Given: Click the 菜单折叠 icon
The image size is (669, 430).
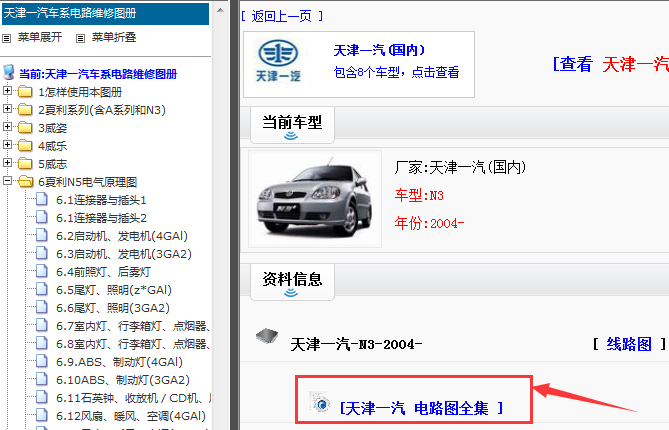Looking at the screenshot, I should (x=80, y=38).
